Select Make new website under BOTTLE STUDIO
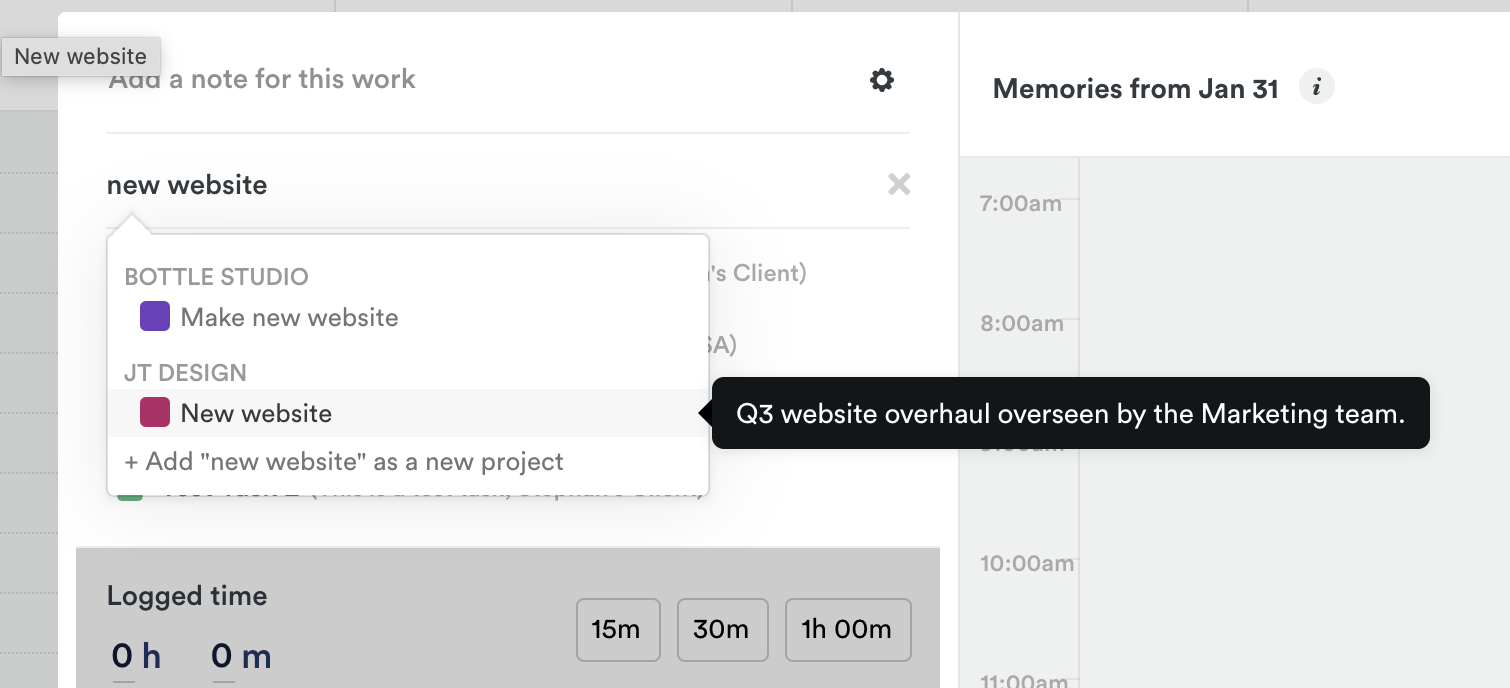 click(288, 316)
